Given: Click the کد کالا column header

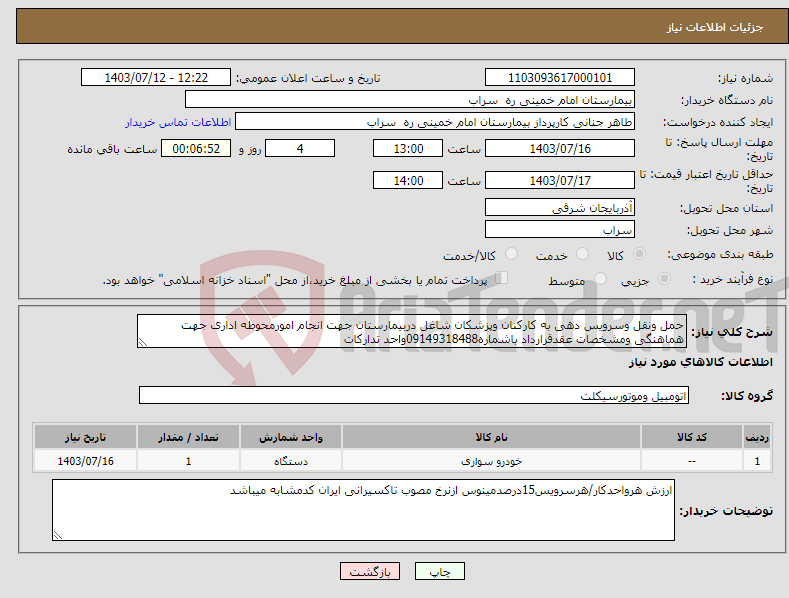Looking at the screenshot, I should pyautogui.click(x=691, y=437).
